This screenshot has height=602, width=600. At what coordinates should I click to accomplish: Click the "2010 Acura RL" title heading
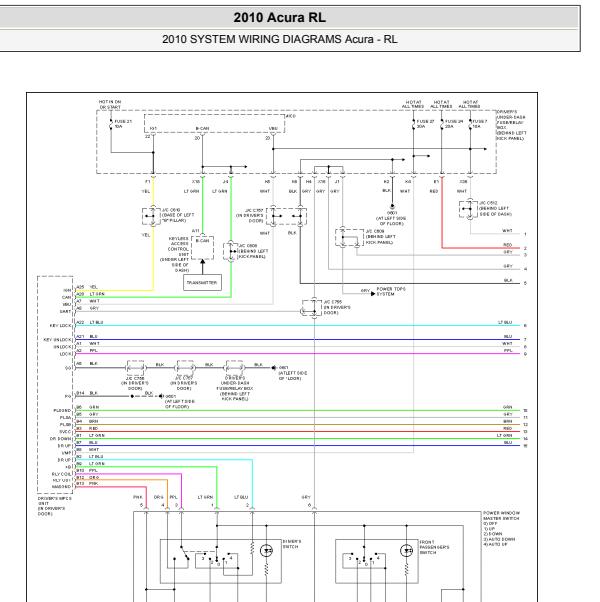coord(279,17)
